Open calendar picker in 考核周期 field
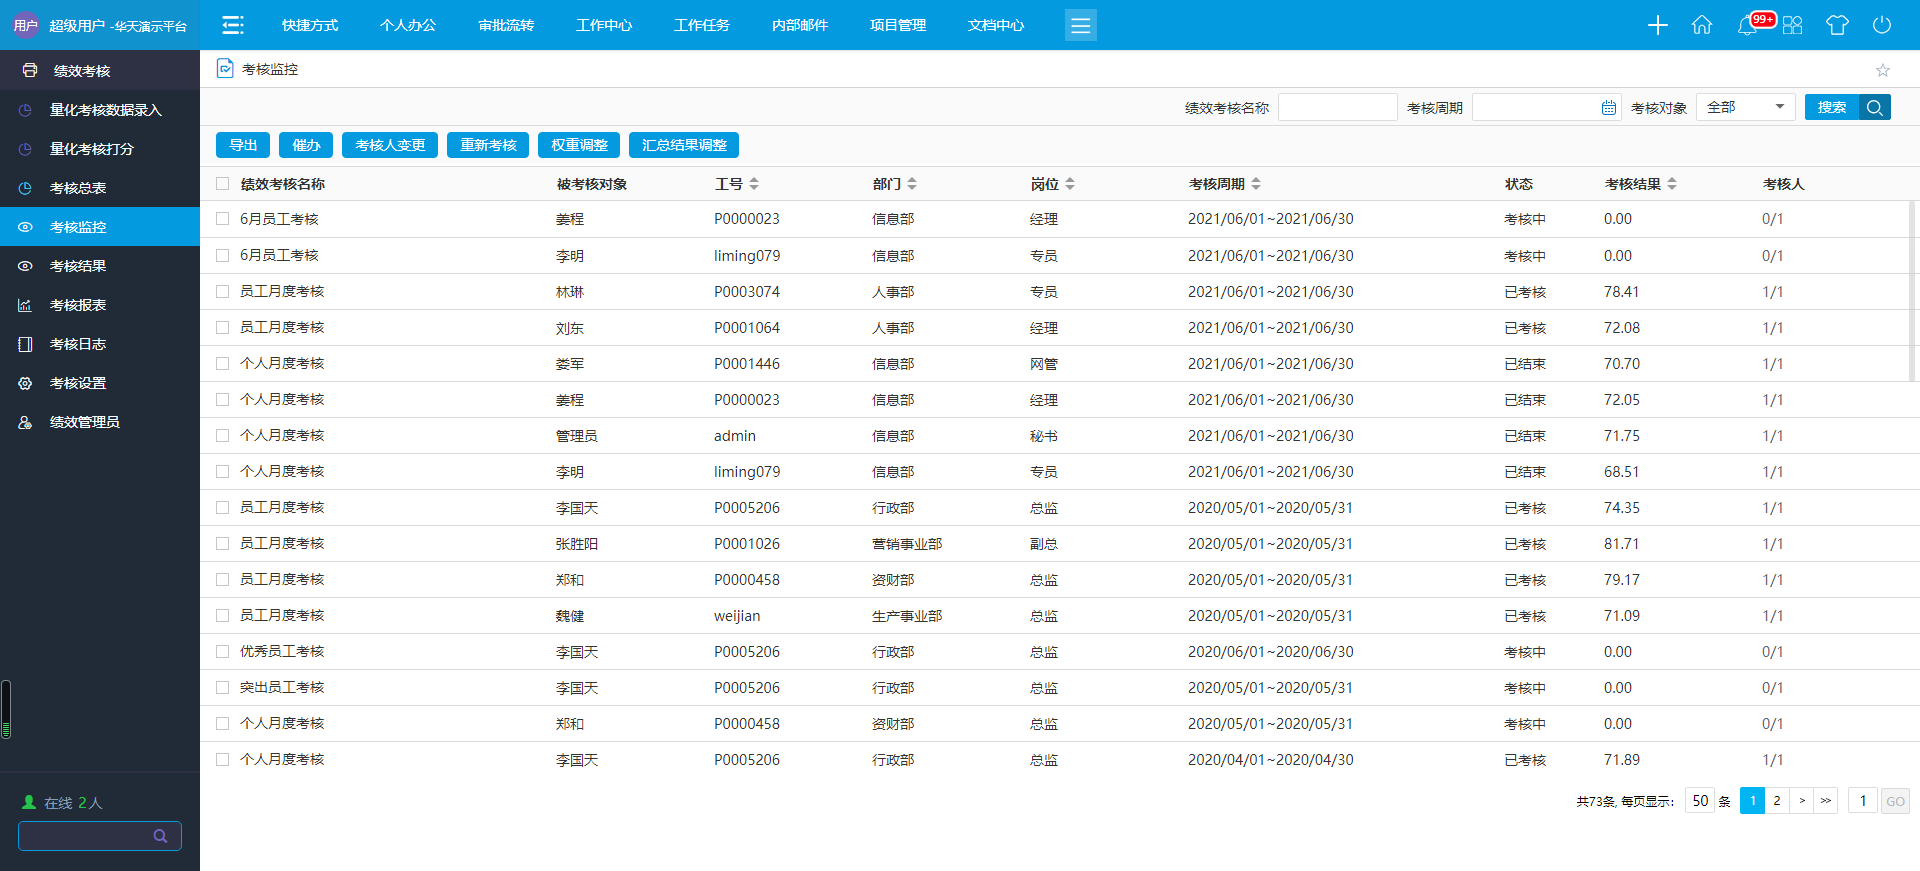Image resolution: width=1920 pixels, height=871 pixels. coord(1609,108)
